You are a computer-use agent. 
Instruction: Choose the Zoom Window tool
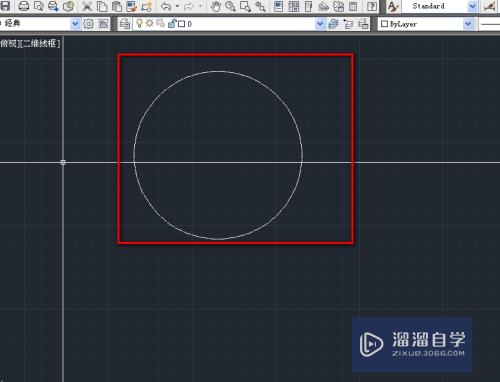tap(245, 6)
